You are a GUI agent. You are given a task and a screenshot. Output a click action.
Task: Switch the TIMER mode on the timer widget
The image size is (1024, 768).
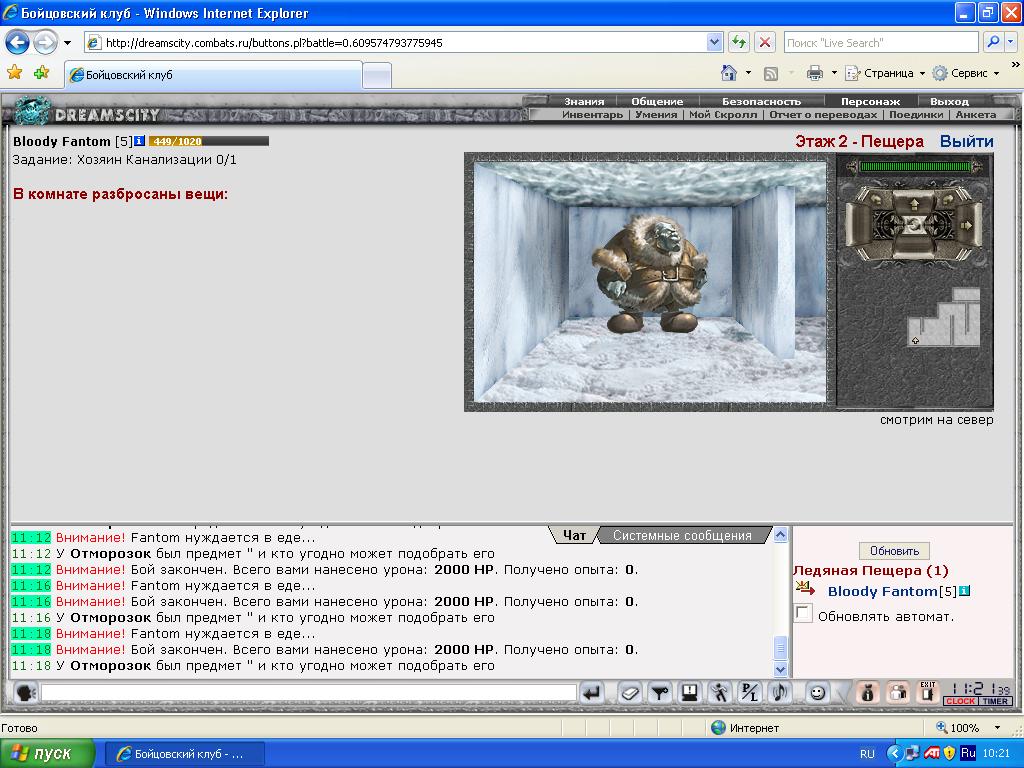click(995, 701)
